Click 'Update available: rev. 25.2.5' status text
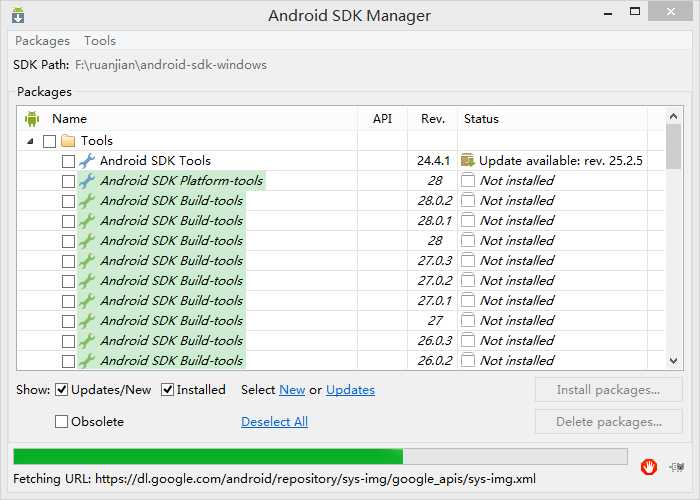Screen dimensions: 700x500 coord(560,161)
